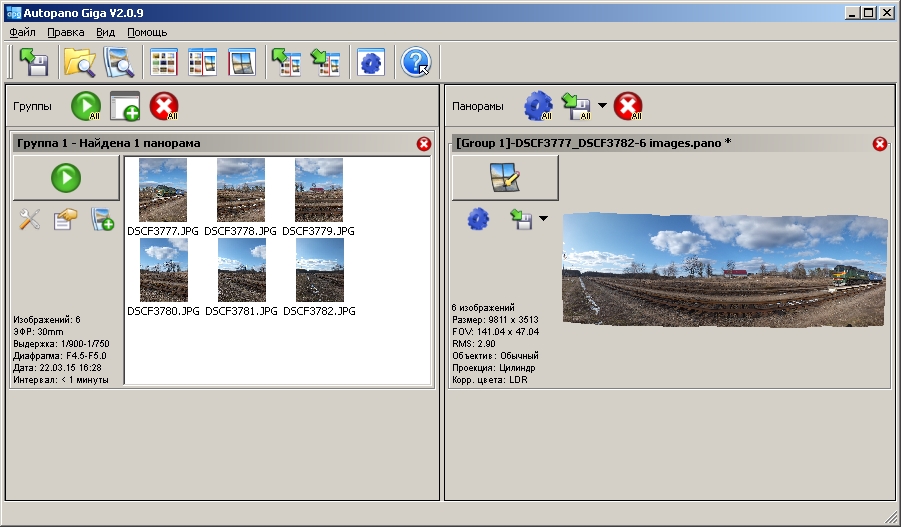Open the panorama editor button
901x527 pixels.
pyautogui.click(x=505, y=178)
